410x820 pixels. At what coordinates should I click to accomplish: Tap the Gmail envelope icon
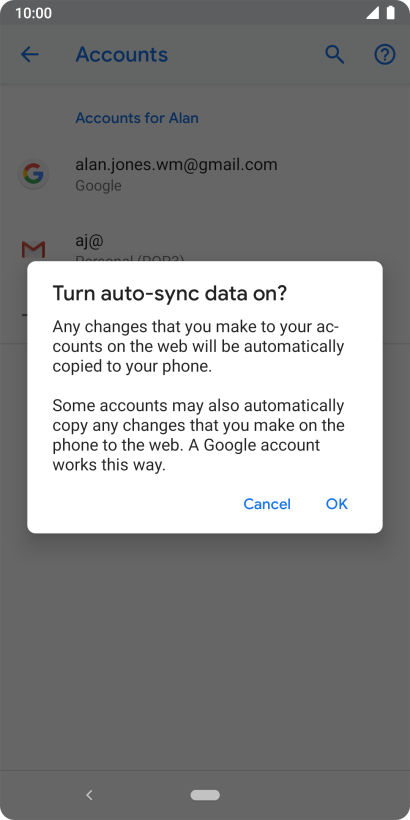(x=33, y=250)
